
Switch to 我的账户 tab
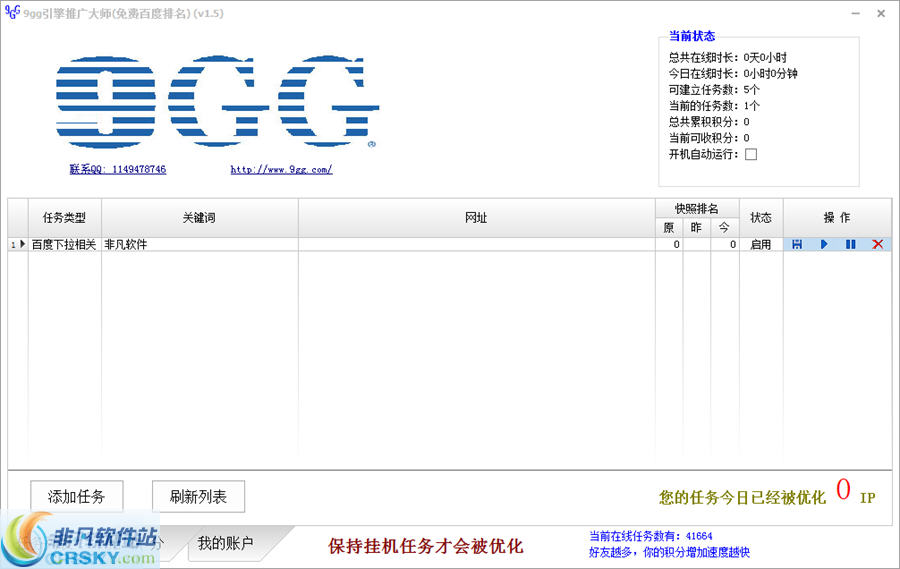(225, 543)
